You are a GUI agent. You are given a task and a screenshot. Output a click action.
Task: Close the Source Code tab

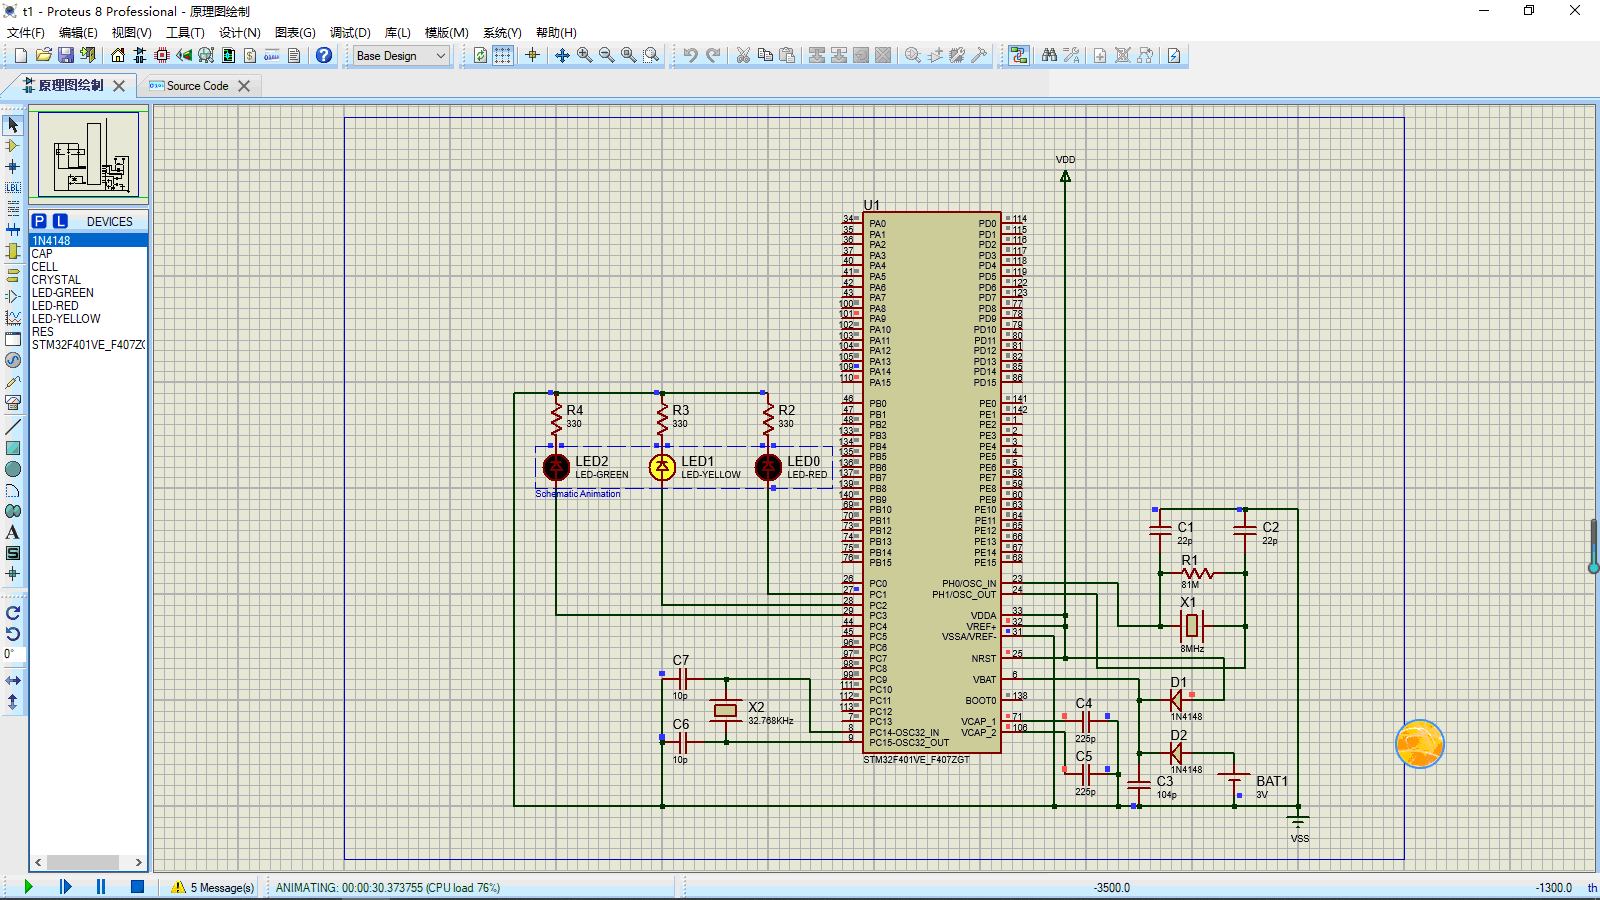pos(244,86)
